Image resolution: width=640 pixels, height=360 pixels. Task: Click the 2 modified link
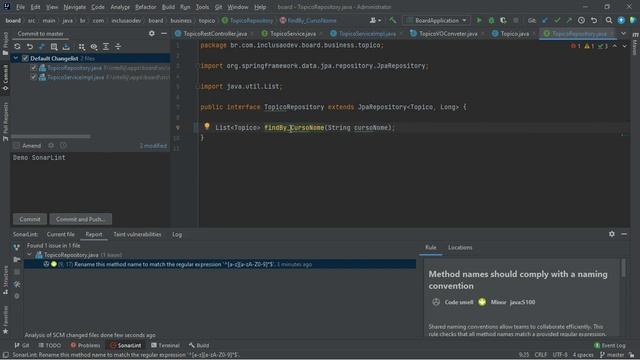[153, 146]
